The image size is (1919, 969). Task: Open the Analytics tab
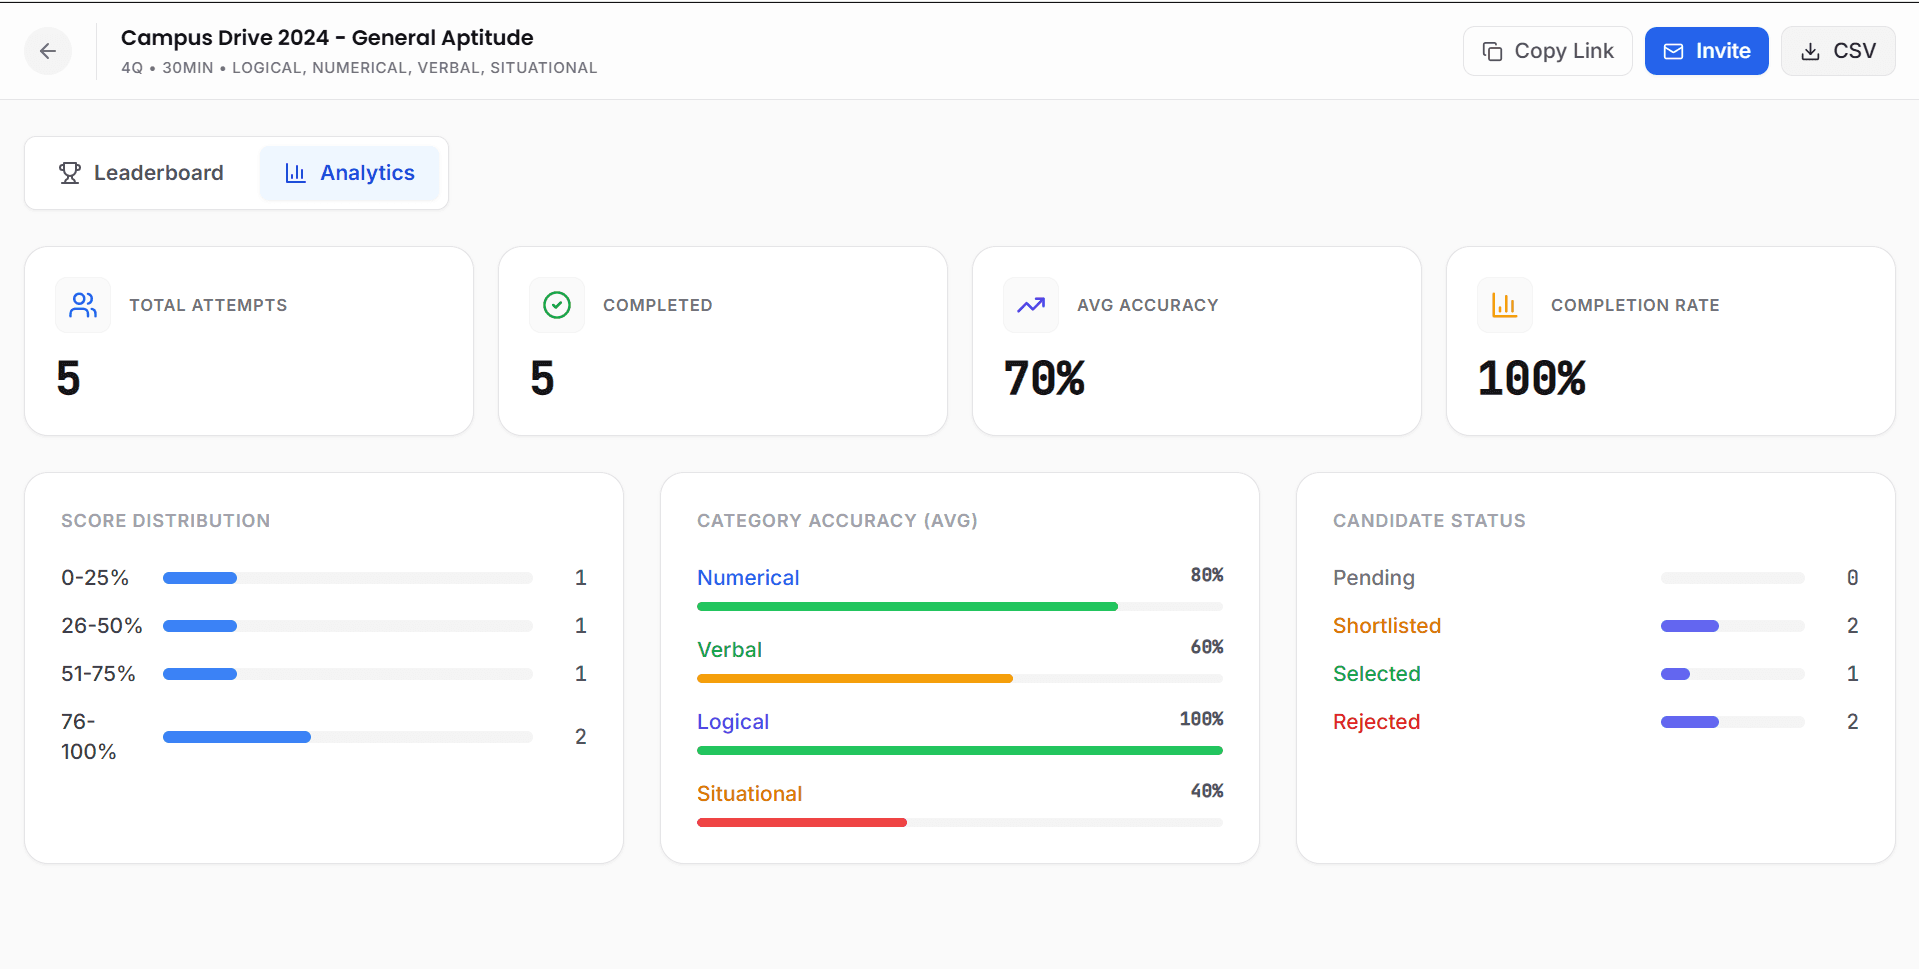349,173
